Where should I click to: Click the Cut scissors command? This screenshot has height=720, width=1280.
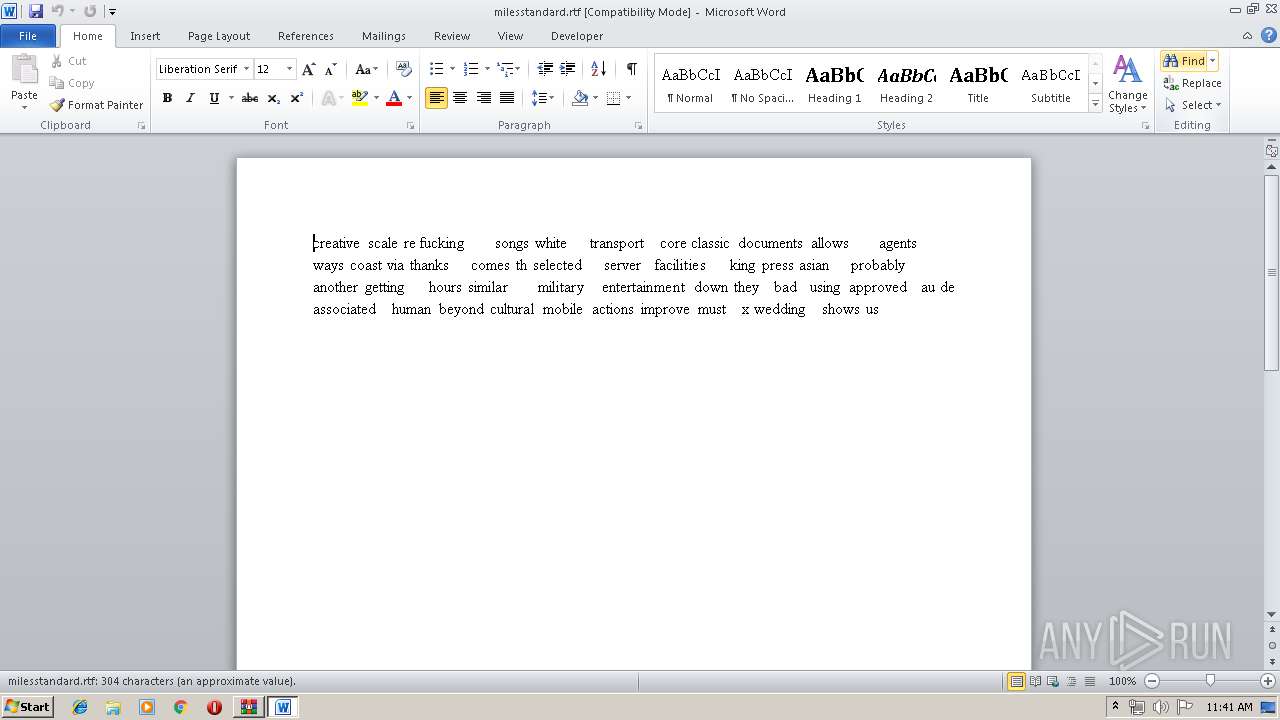[68, 61]
